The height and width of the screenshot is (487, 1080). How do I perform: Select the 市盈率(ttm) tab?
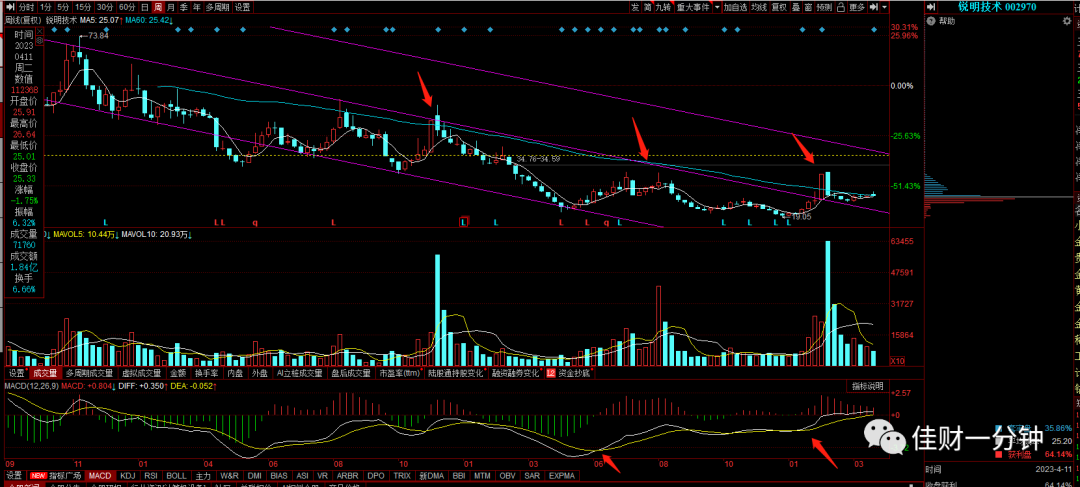(399, 373)
